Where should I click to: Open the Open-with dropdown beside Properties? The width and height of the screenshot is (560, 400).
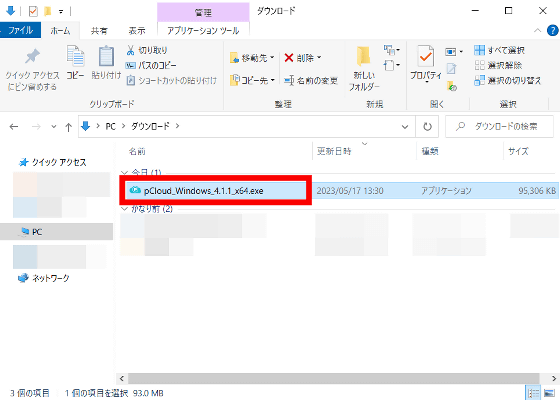pyautogui.click(x=454, y=52)
